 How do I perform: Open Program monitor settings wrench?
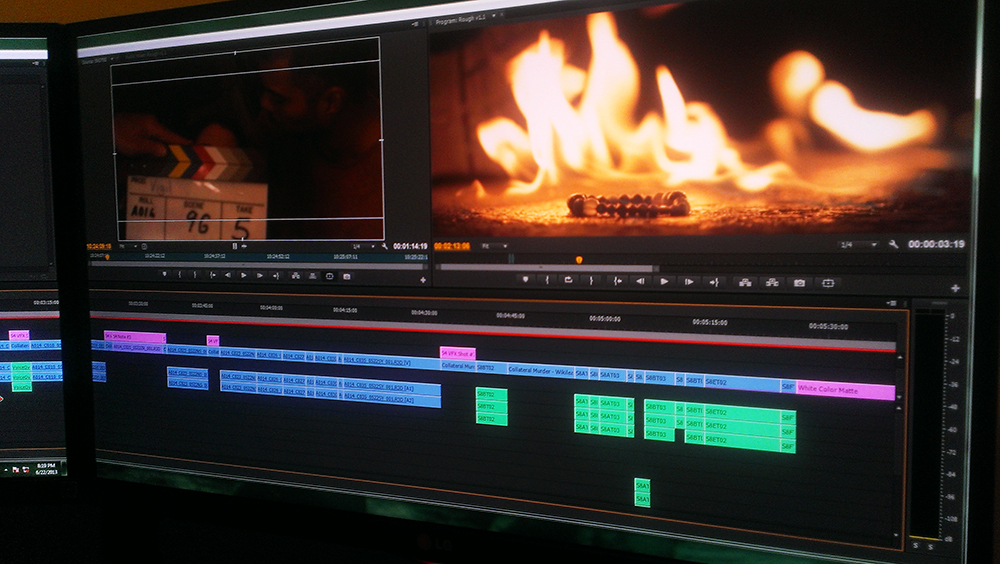click(892, 244)
